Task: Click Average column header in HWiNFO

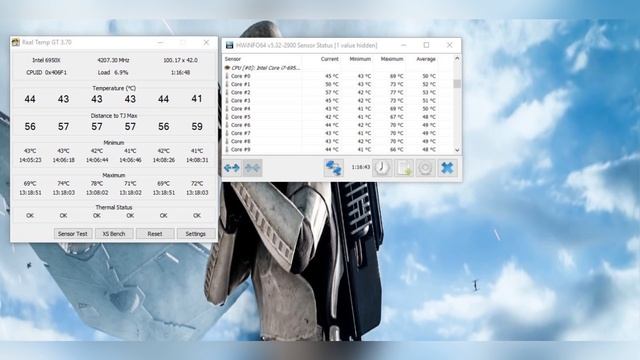Action: 426,59
